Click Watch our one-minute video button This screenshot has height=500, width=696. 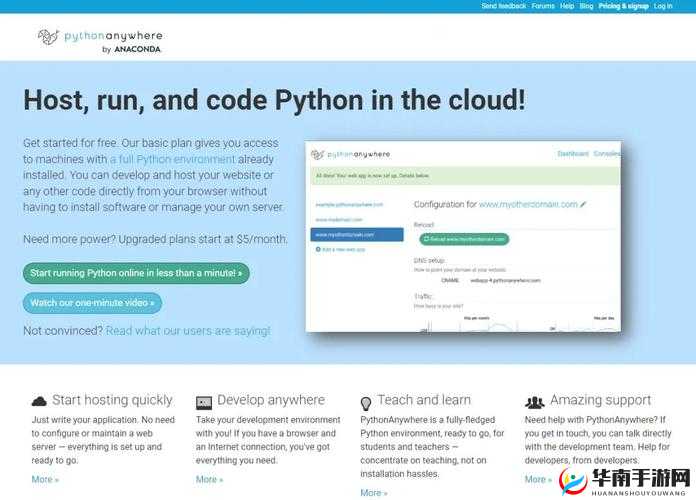(92, 303)
